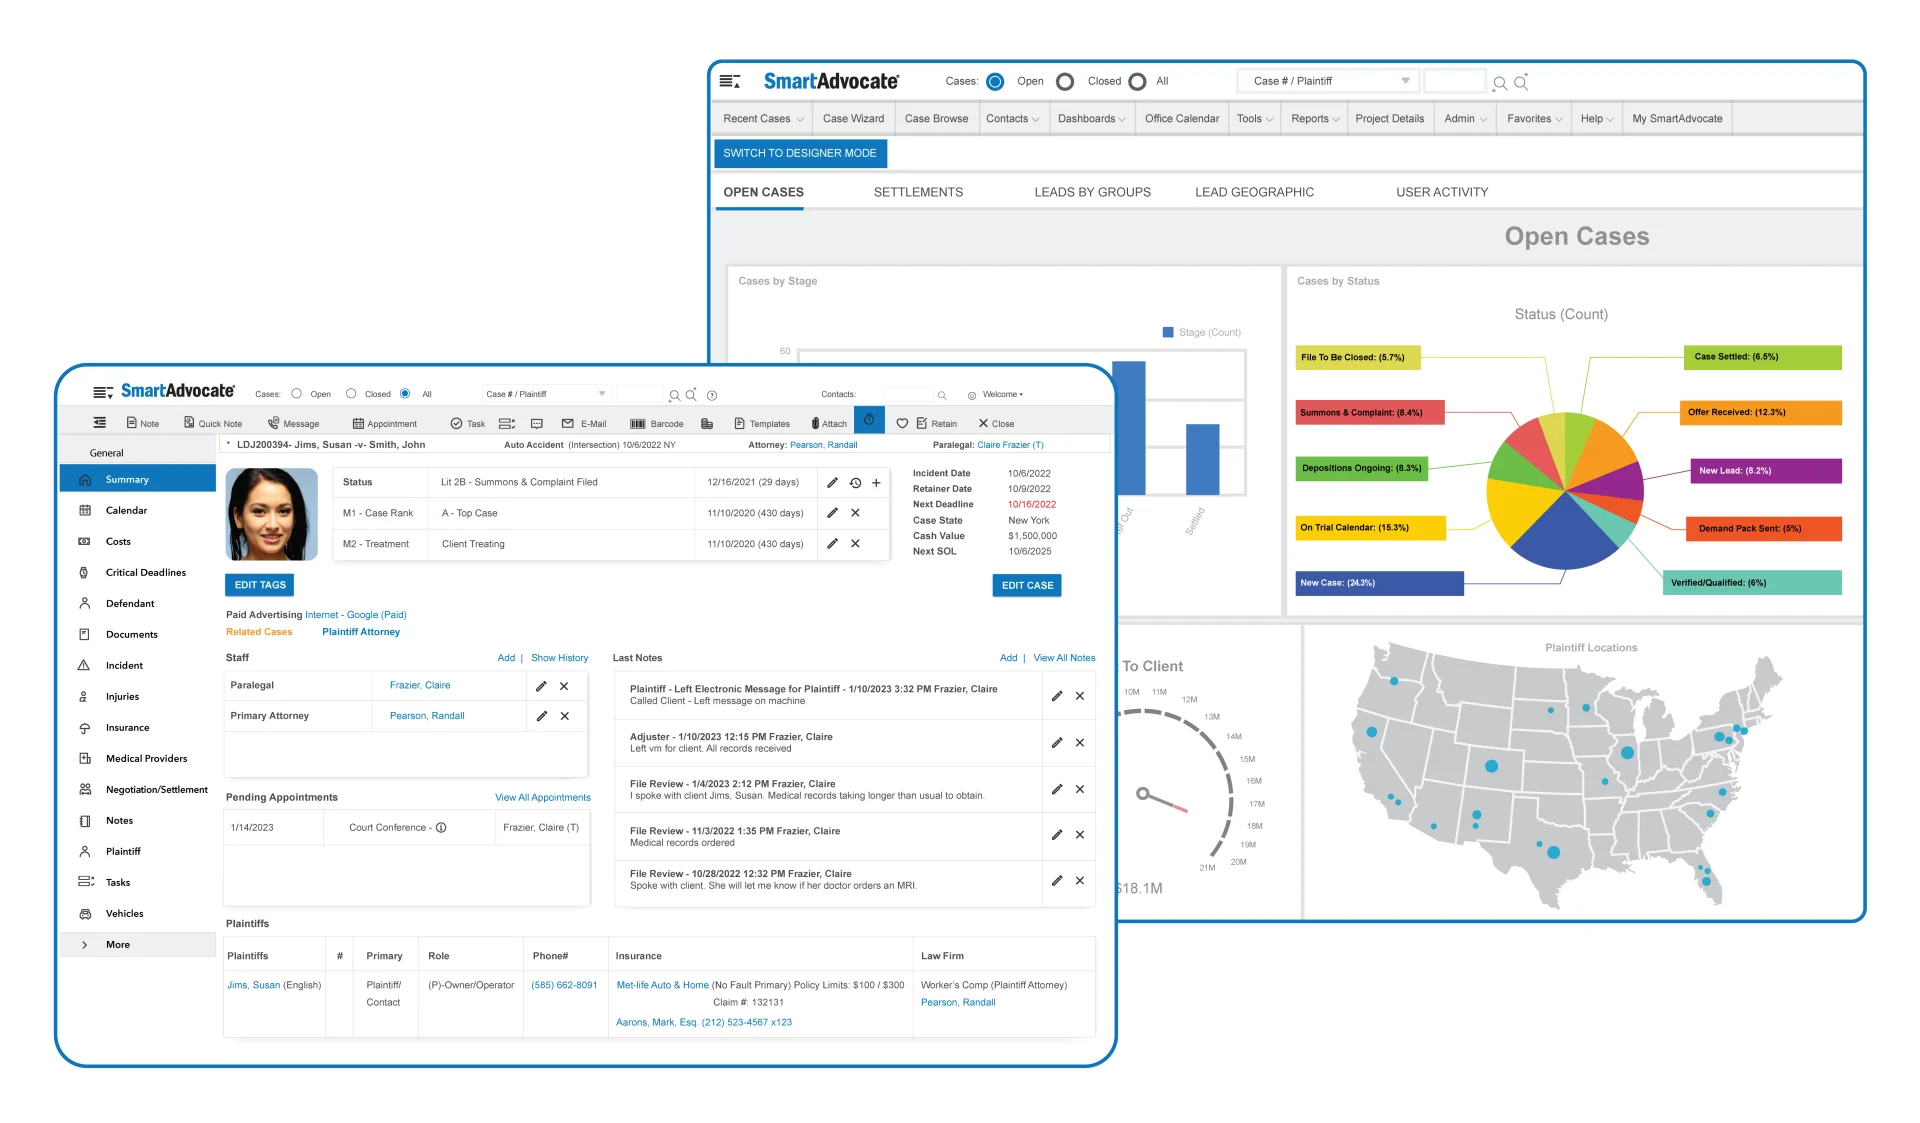The image size is (1920, 1123).
Task: Open Critical Deadlines in sidebar
Action: 145,573
